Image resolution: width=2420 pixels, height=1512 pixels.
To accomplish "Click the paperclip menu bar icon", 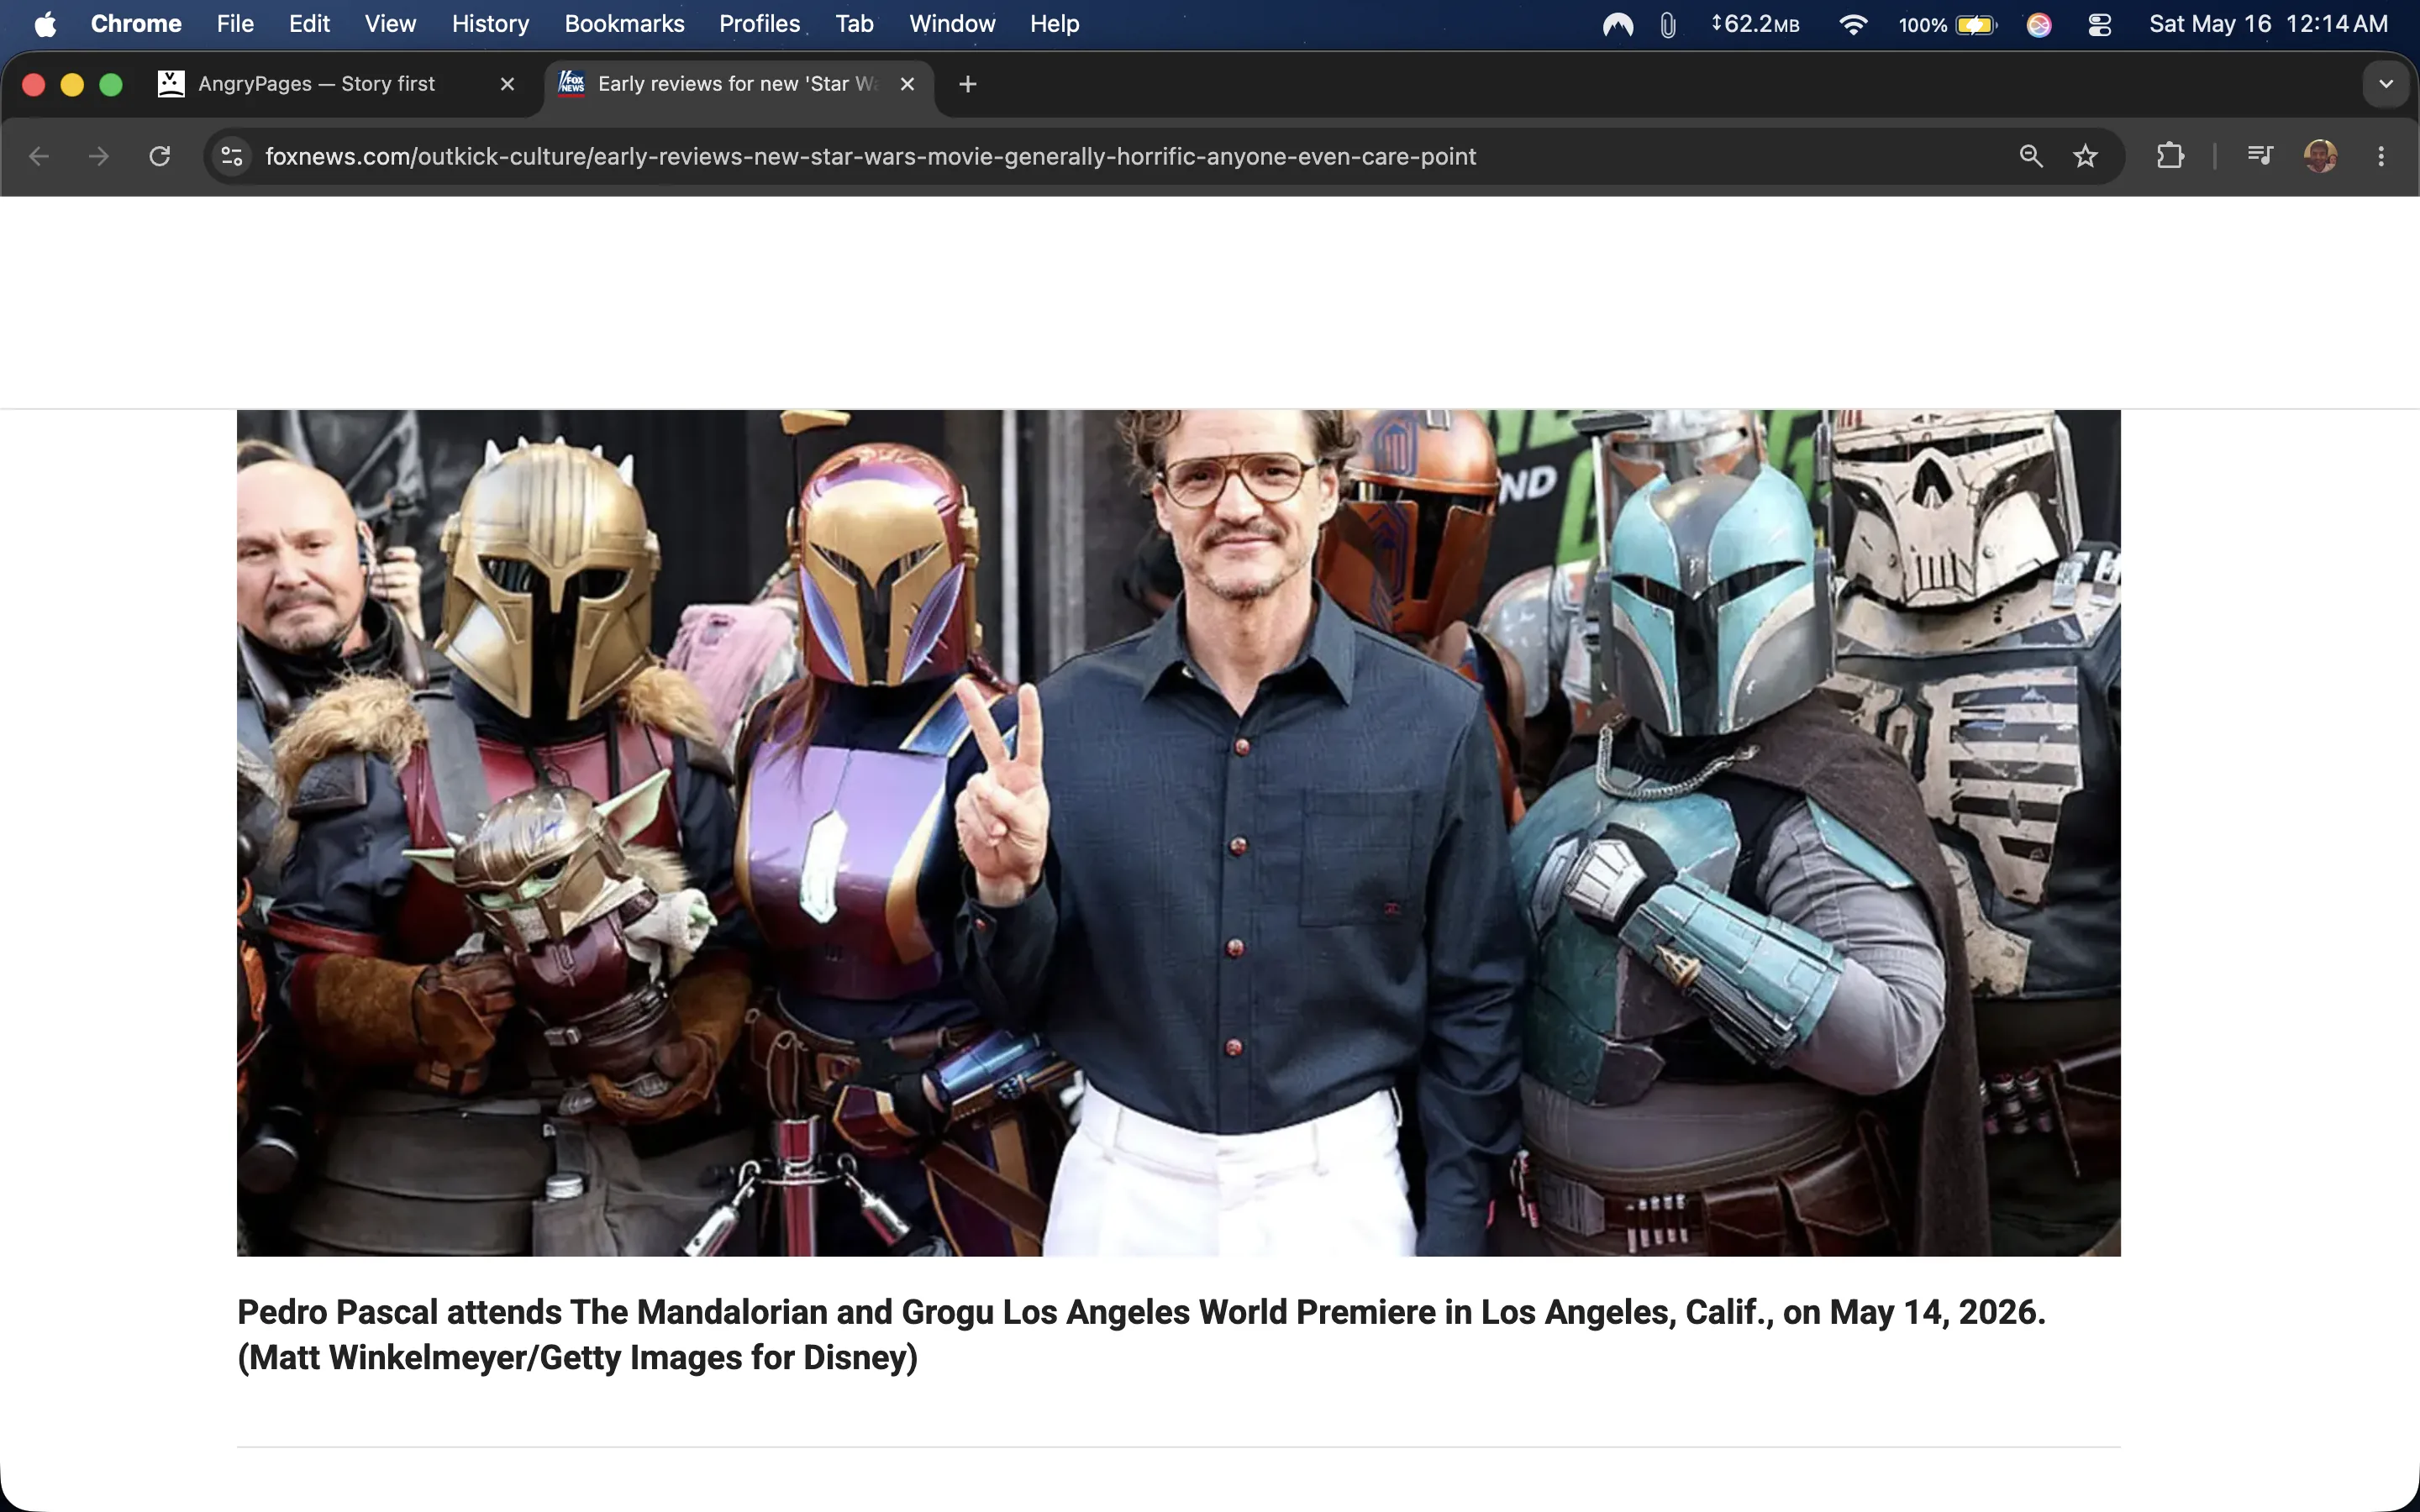I will point(1667,24).
